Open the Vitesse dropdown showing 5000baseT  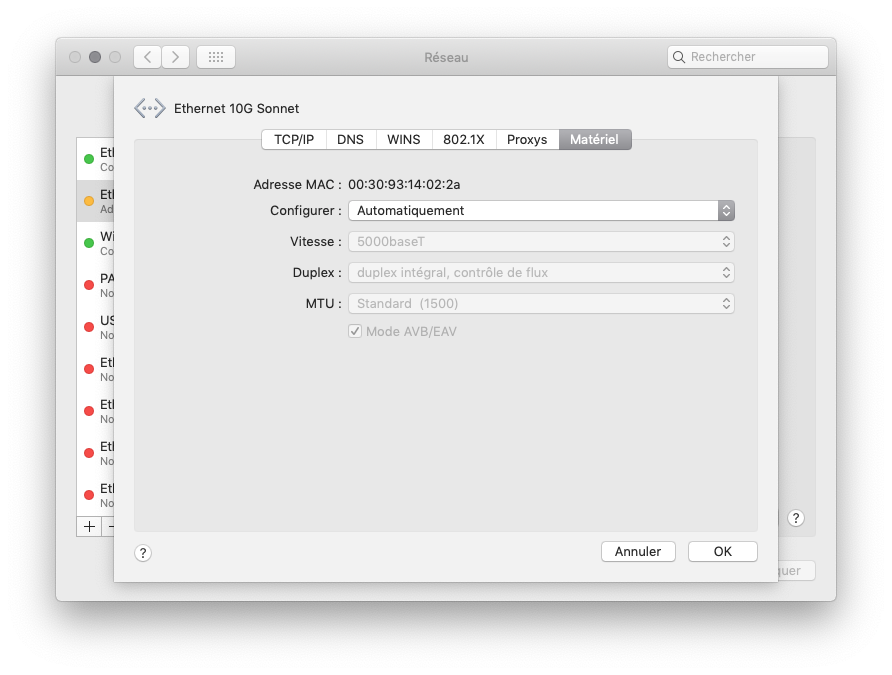click(x=541, y=242)
